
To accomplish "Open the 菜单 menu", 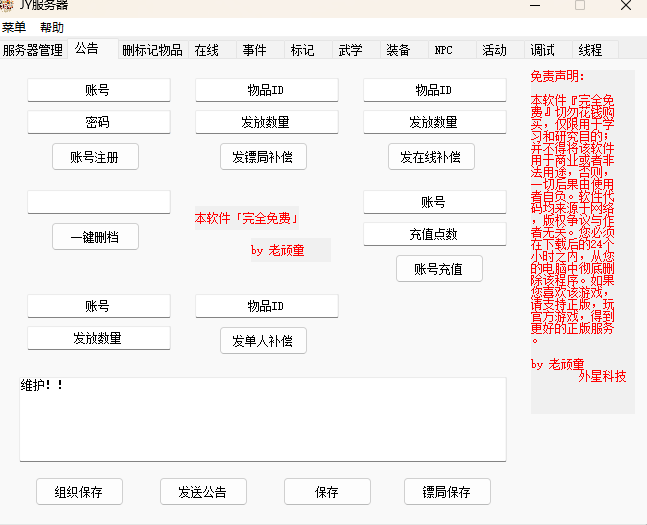I will (14, 27).
